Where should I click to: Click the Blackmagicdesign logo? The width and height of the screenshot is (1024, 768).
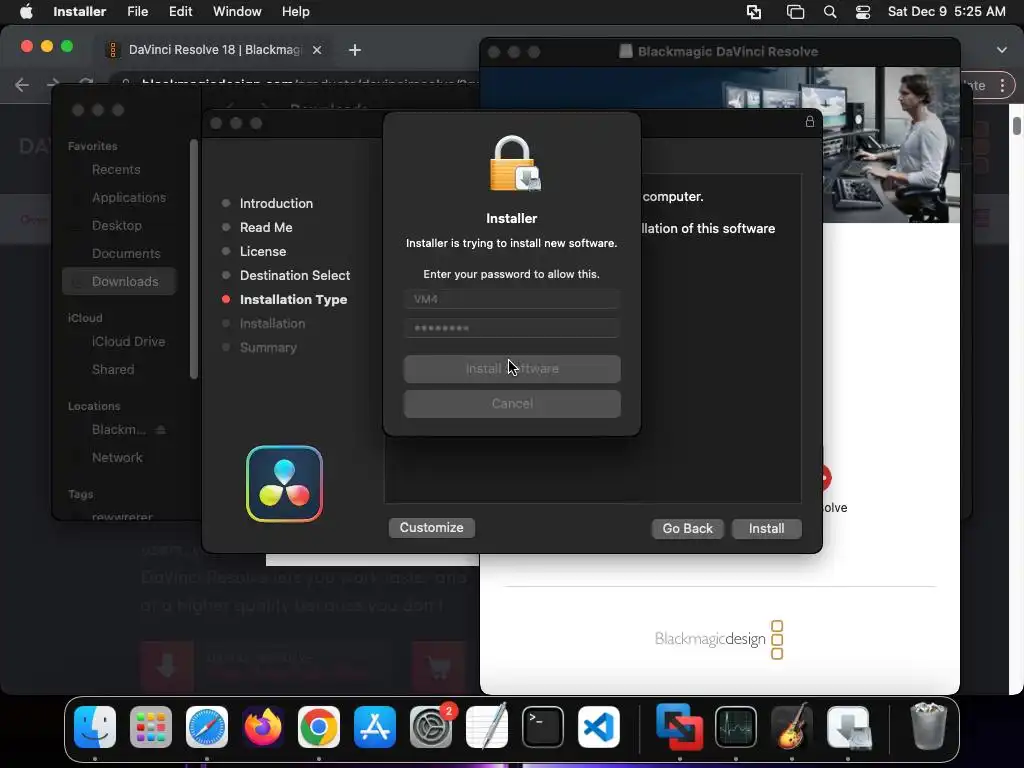point(719,639)
